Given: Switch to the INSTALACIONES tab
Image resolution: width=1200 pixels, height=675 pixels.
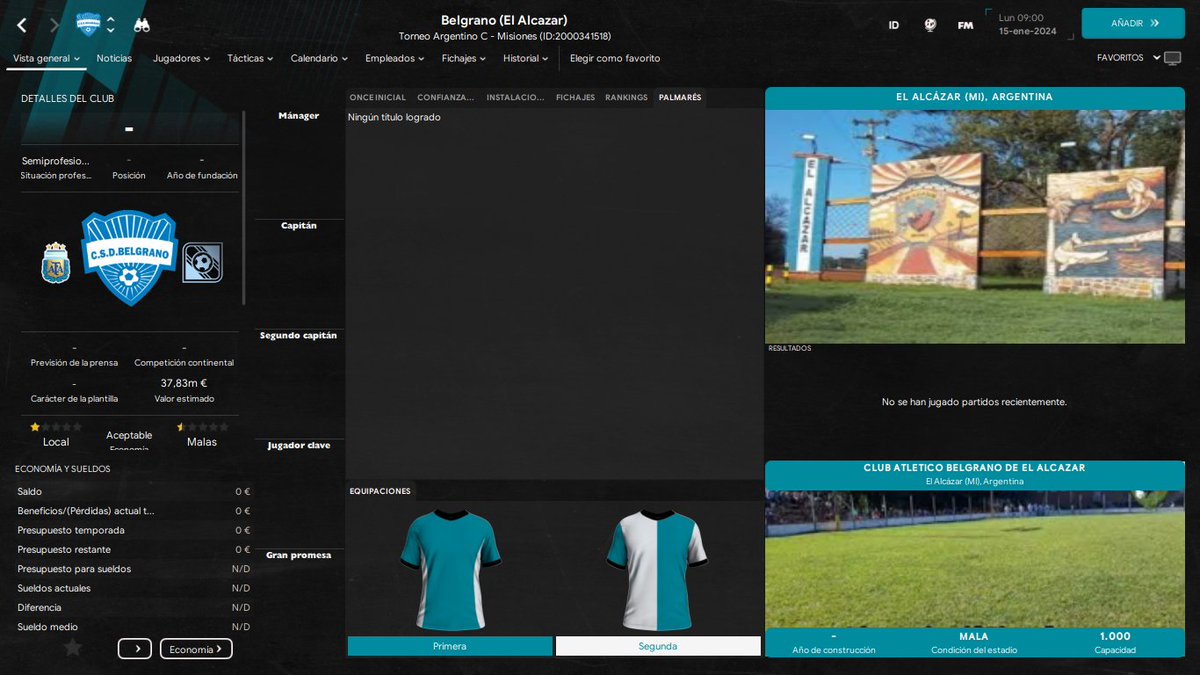Looking at the screenshot, I should pyautogui.click(x=516, y=98).
